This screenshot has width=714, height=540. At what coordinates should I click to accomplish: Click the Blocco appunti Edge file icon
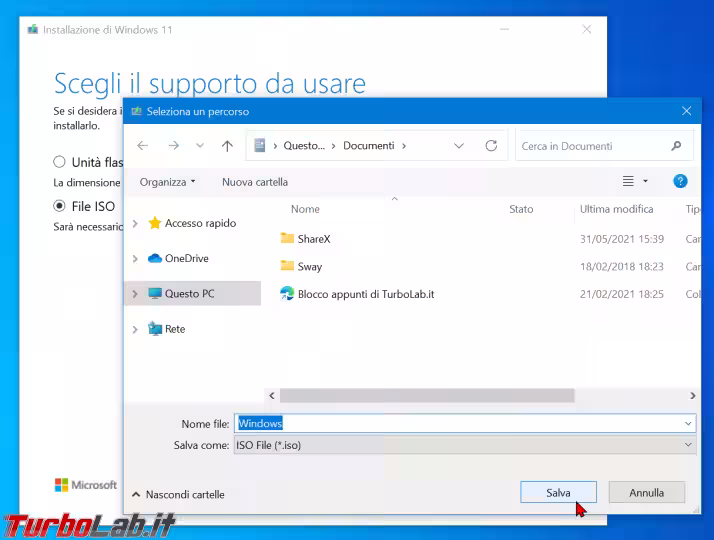[x=287, y=293]
